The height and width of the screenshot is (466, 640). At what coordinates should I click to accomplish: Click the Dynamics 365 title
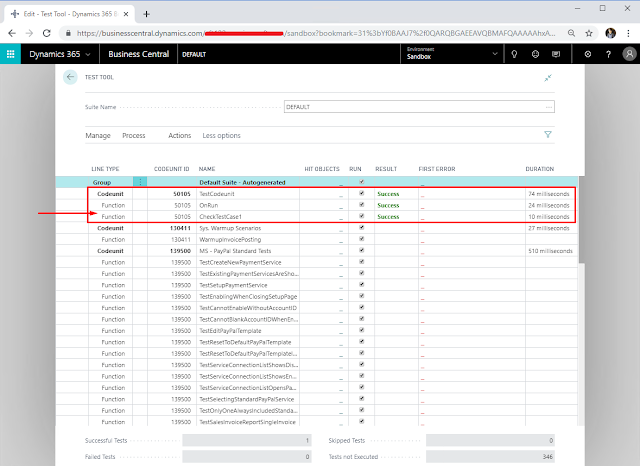pos(55,54)
